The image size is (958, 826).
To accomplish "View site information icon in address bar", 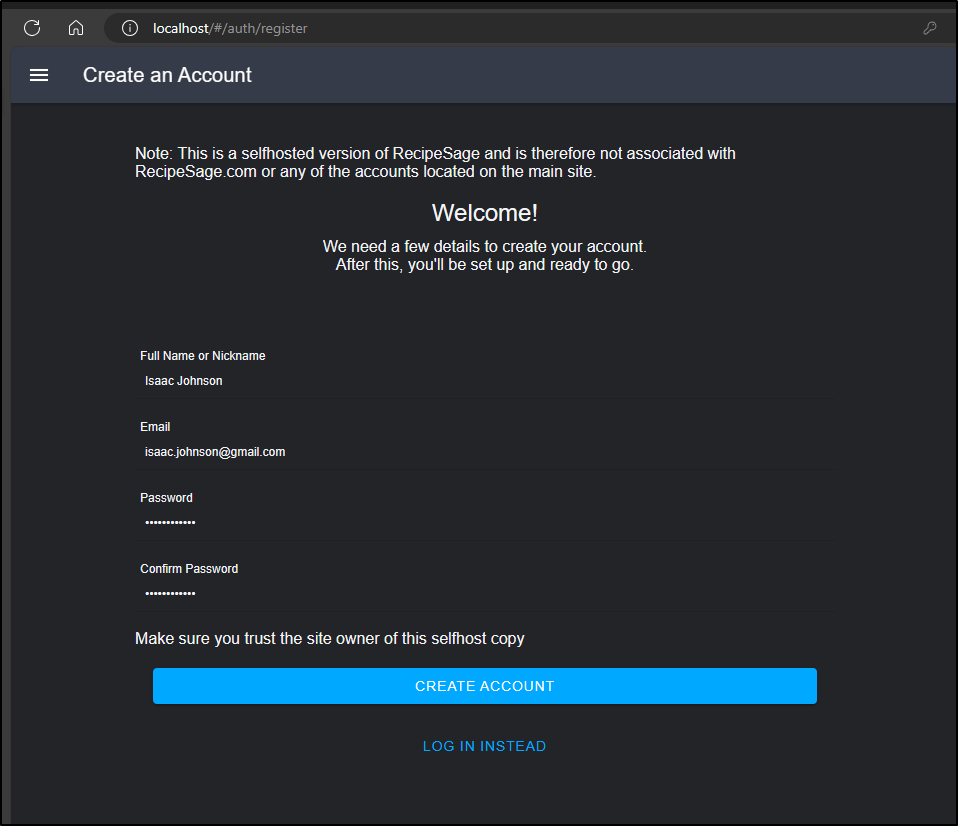I will pos(130,28).
